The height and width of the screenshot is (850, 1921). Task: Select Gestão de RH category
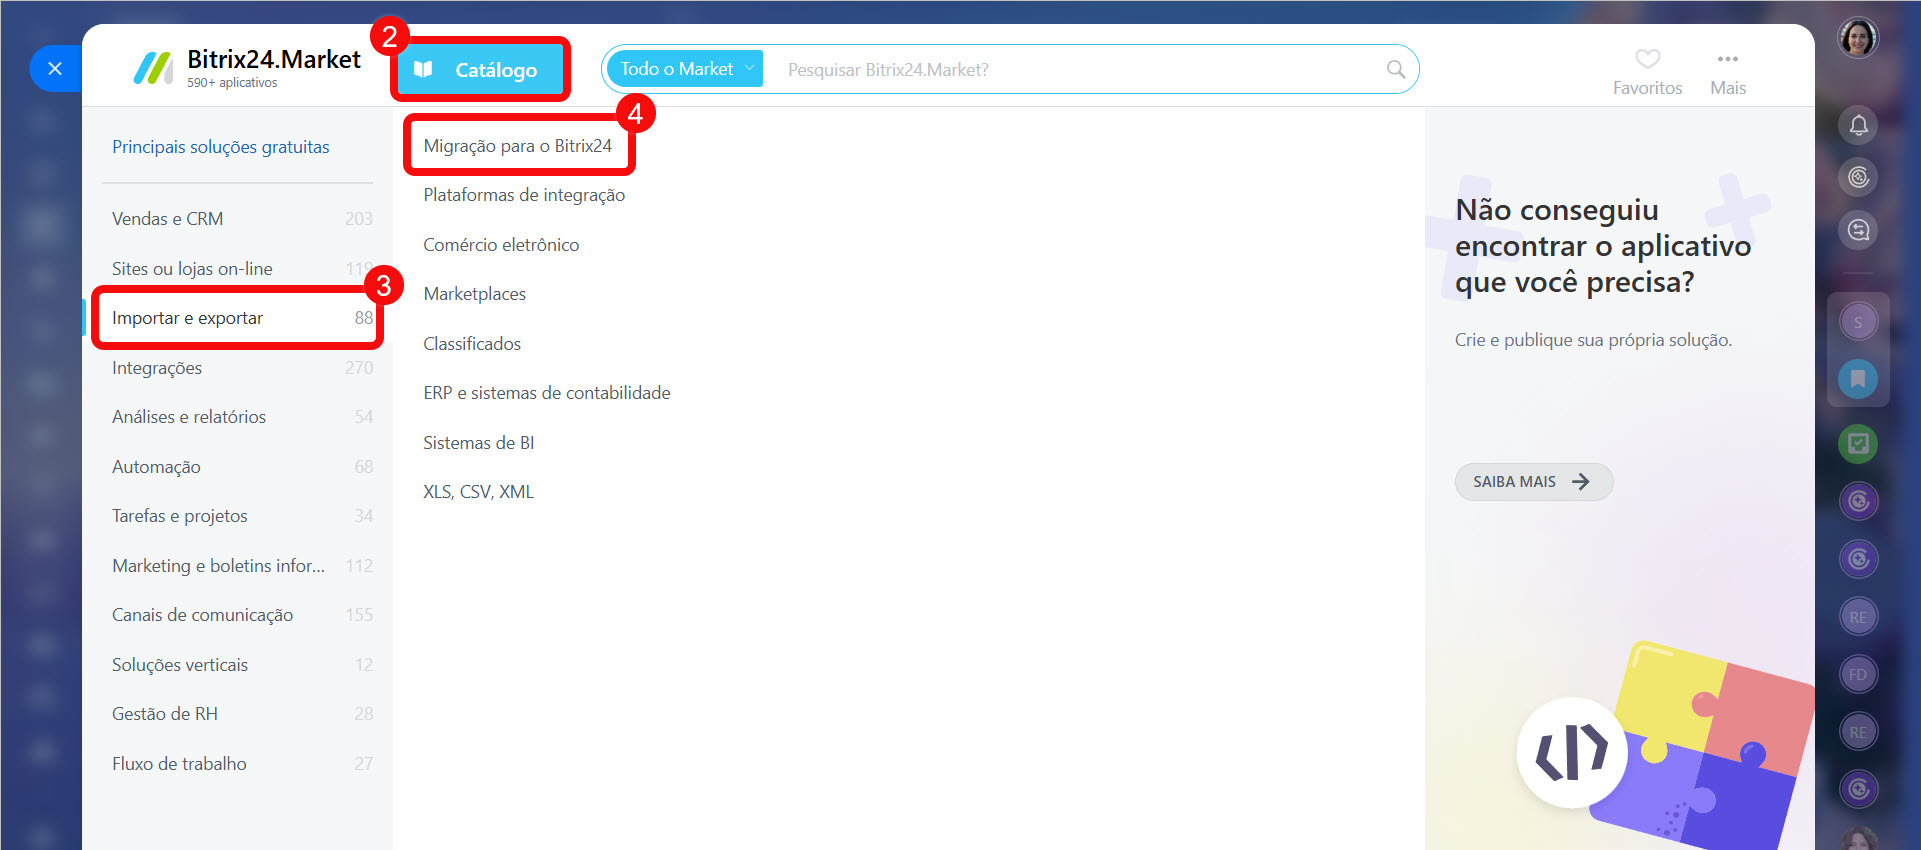[242, 714]
